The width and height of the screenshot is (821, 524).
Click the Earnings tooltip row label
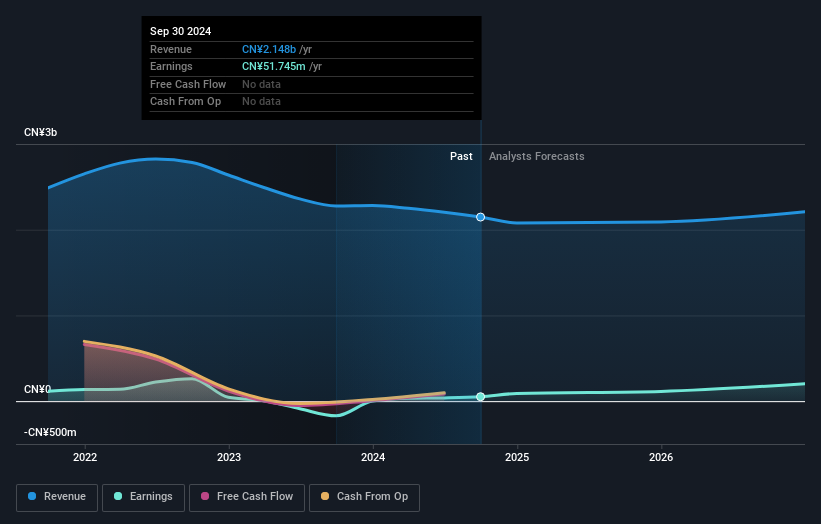171,66
